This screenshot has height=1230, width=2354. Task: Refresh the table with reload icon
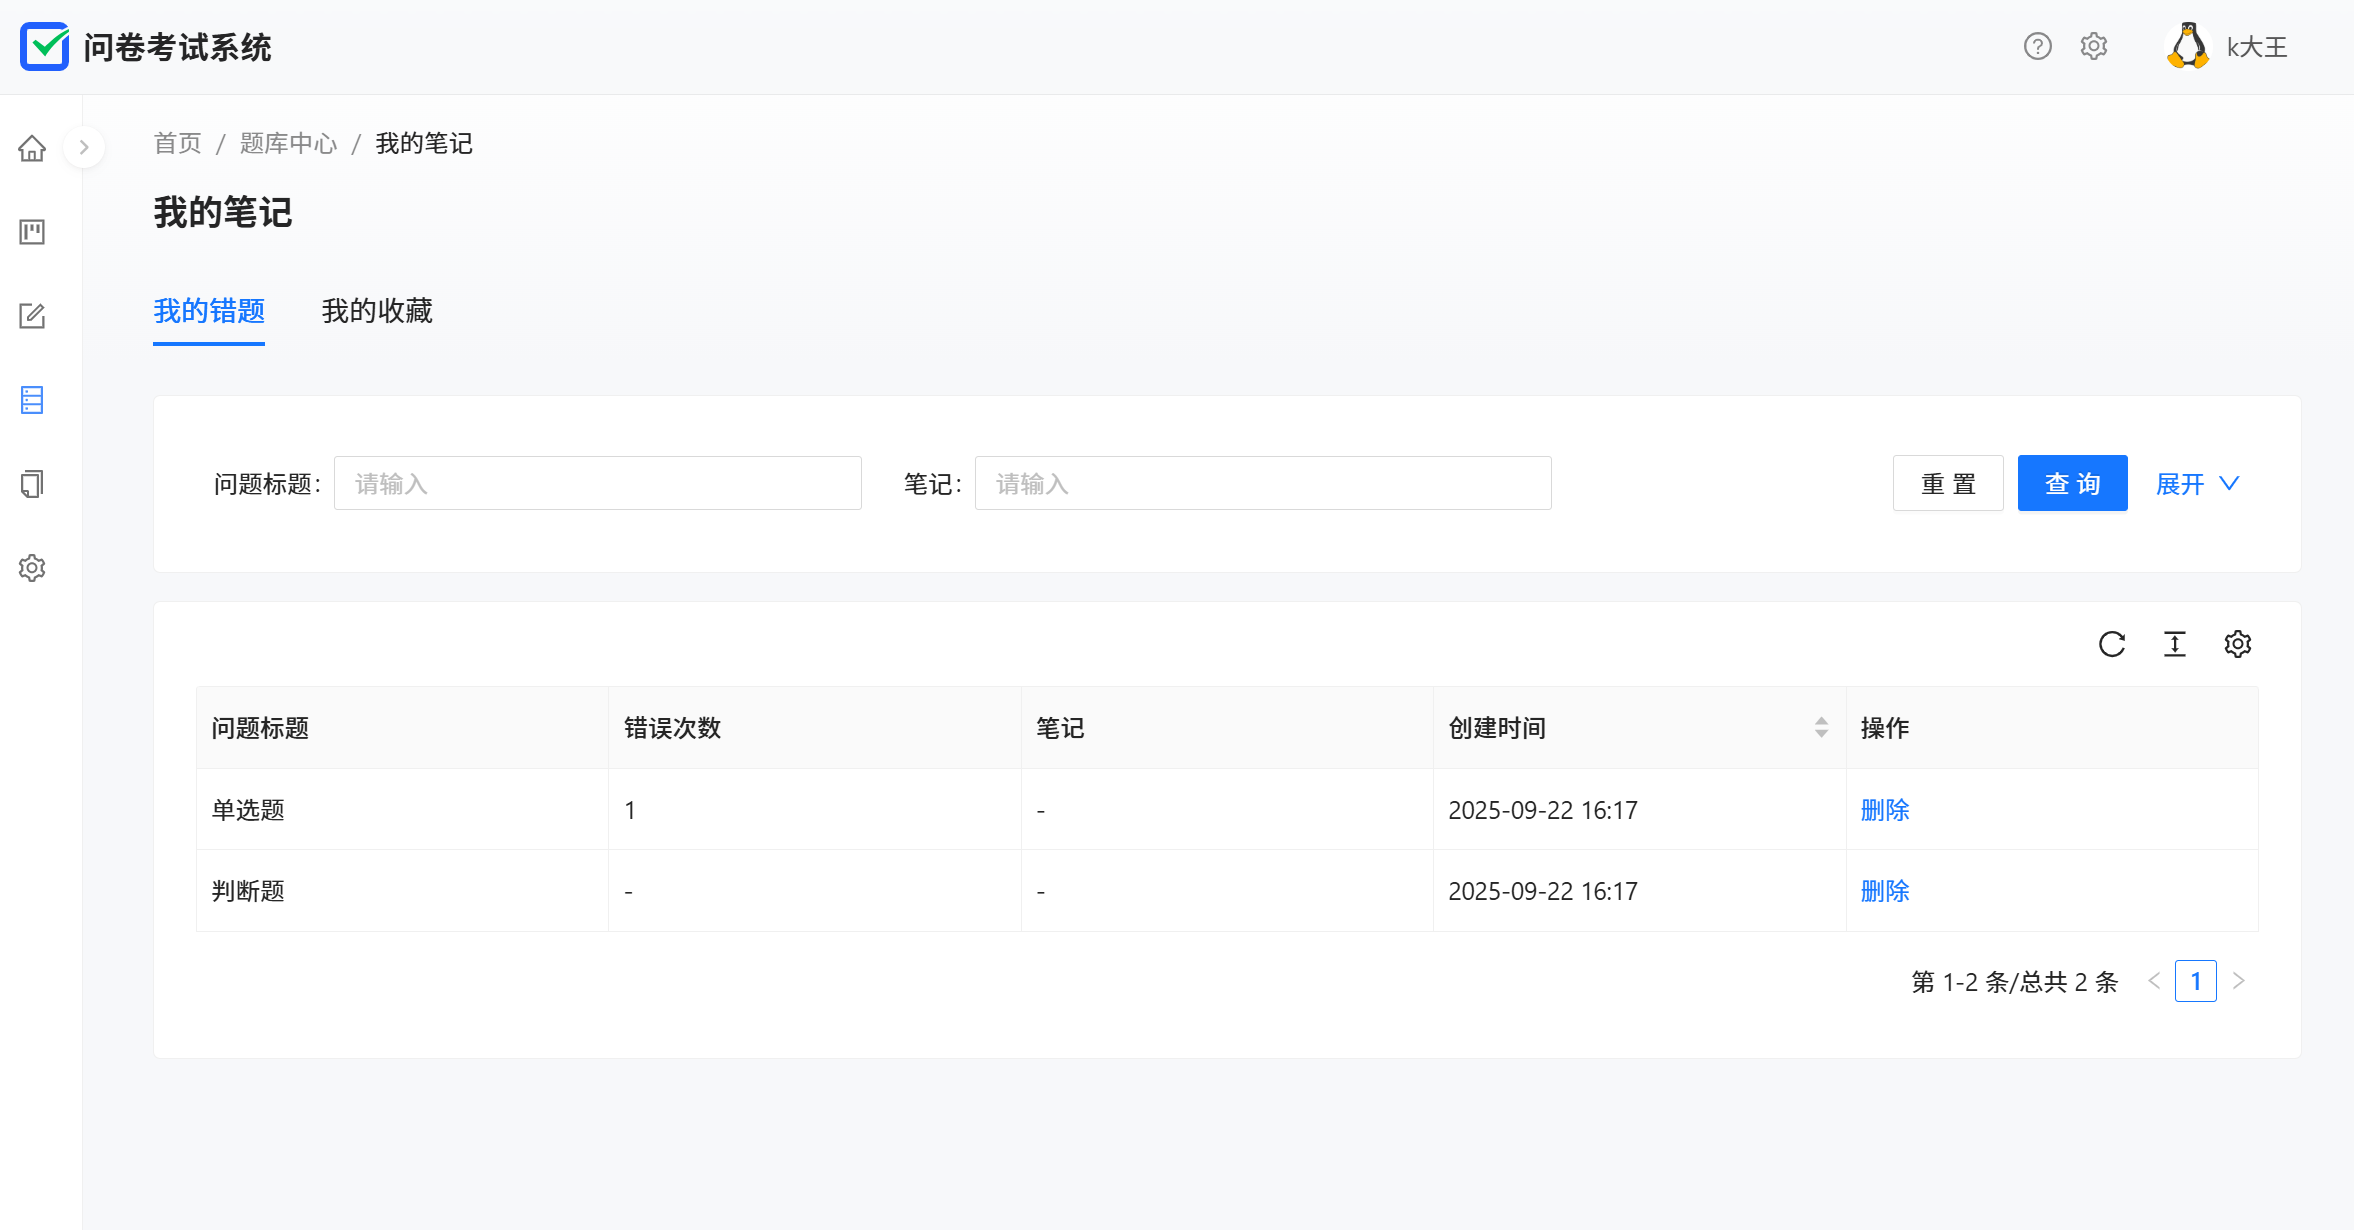pos(2111,644)
